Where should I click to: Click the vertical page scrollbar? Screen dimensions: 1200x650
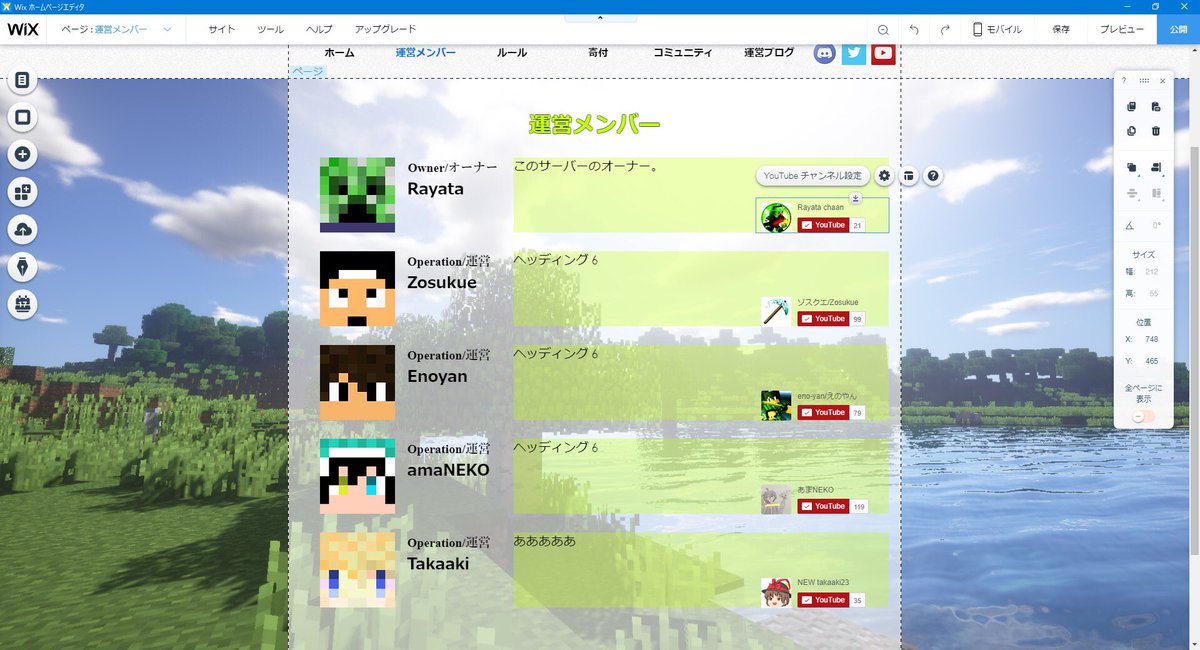(x=1195, y=350)
